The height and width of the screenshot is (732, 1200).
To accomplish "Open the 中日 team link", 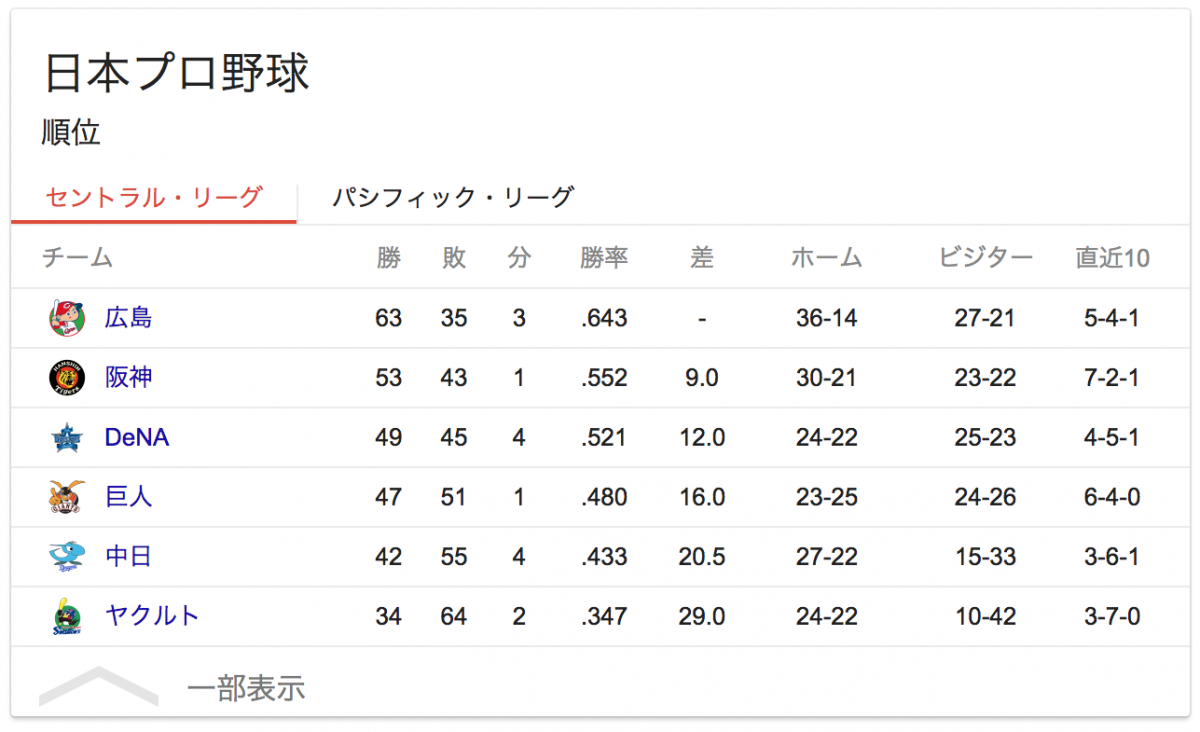I will click(x=129, y=557).
